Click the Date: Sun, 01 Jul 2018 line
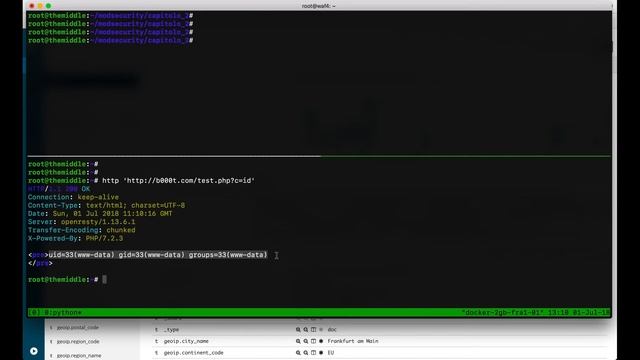 tap(100, 213)
